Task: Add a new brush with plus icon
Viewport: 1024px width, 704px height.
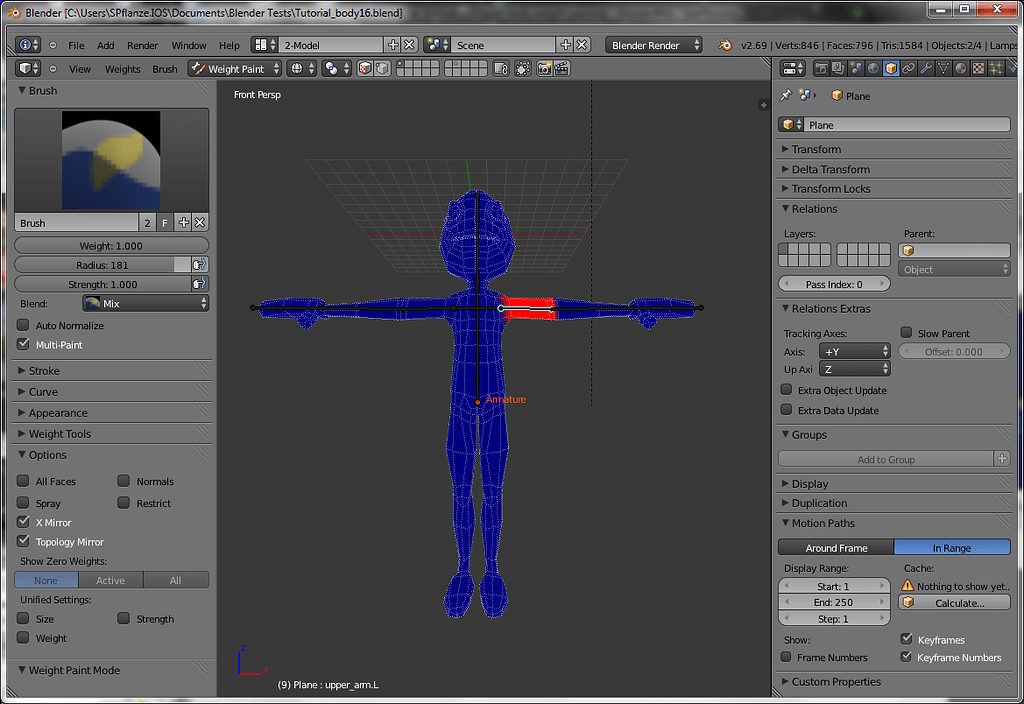Action: (x=184, y=223)
